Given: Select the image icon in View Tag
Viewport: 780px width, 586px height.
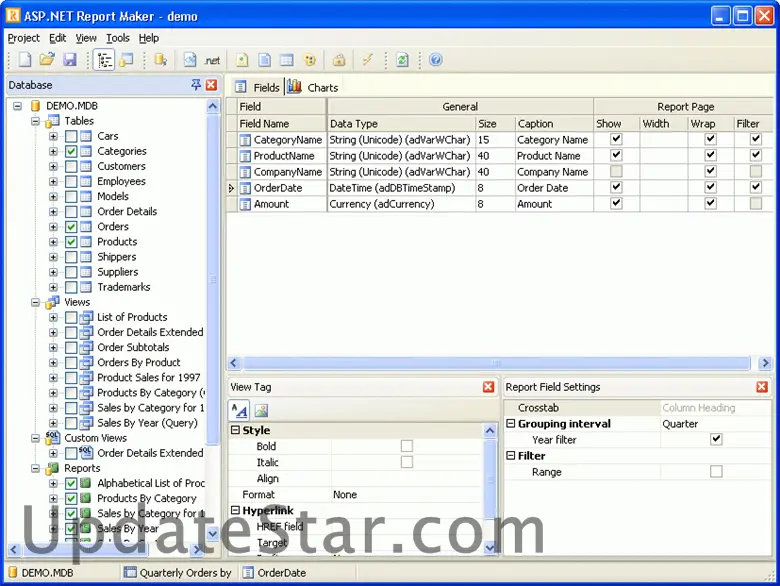Looking at the screenshot, I should coord(261,410).
